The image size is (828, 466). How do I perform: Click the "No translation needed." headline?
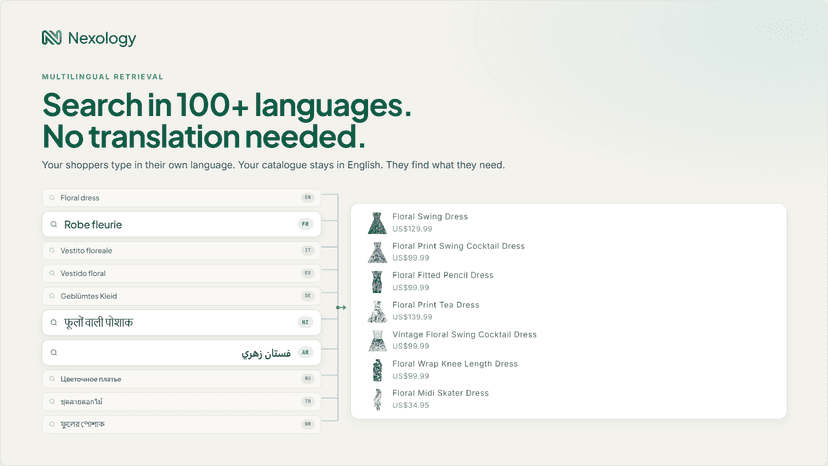tap(204, 136)
